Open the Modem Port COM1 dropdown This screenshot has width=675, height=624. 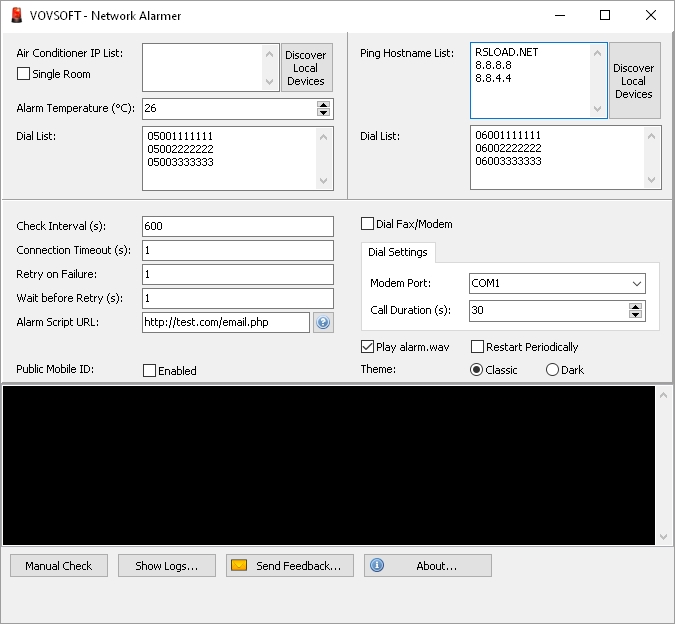[x=557, y=284]
